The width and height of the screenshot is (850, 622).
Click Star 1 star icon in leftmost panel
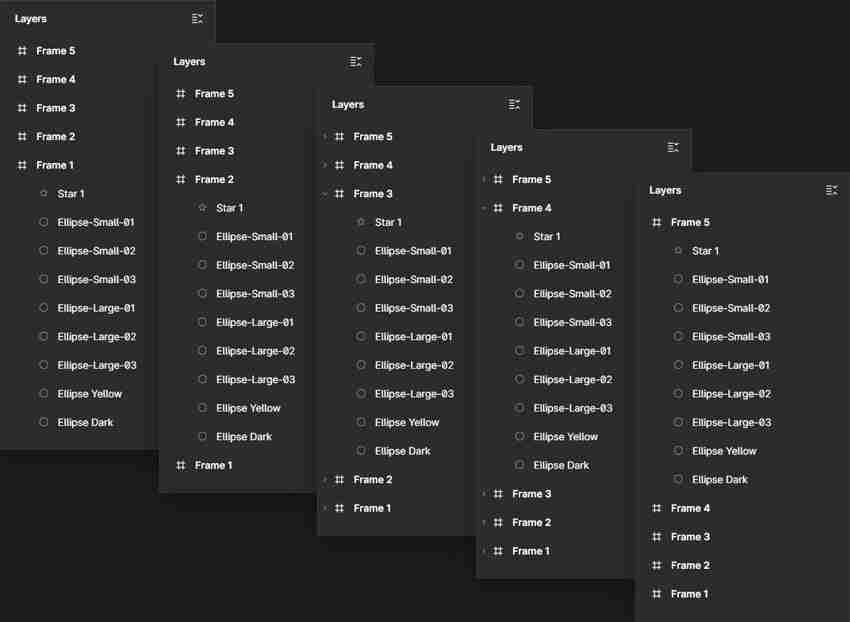click(x=44, y=194)
